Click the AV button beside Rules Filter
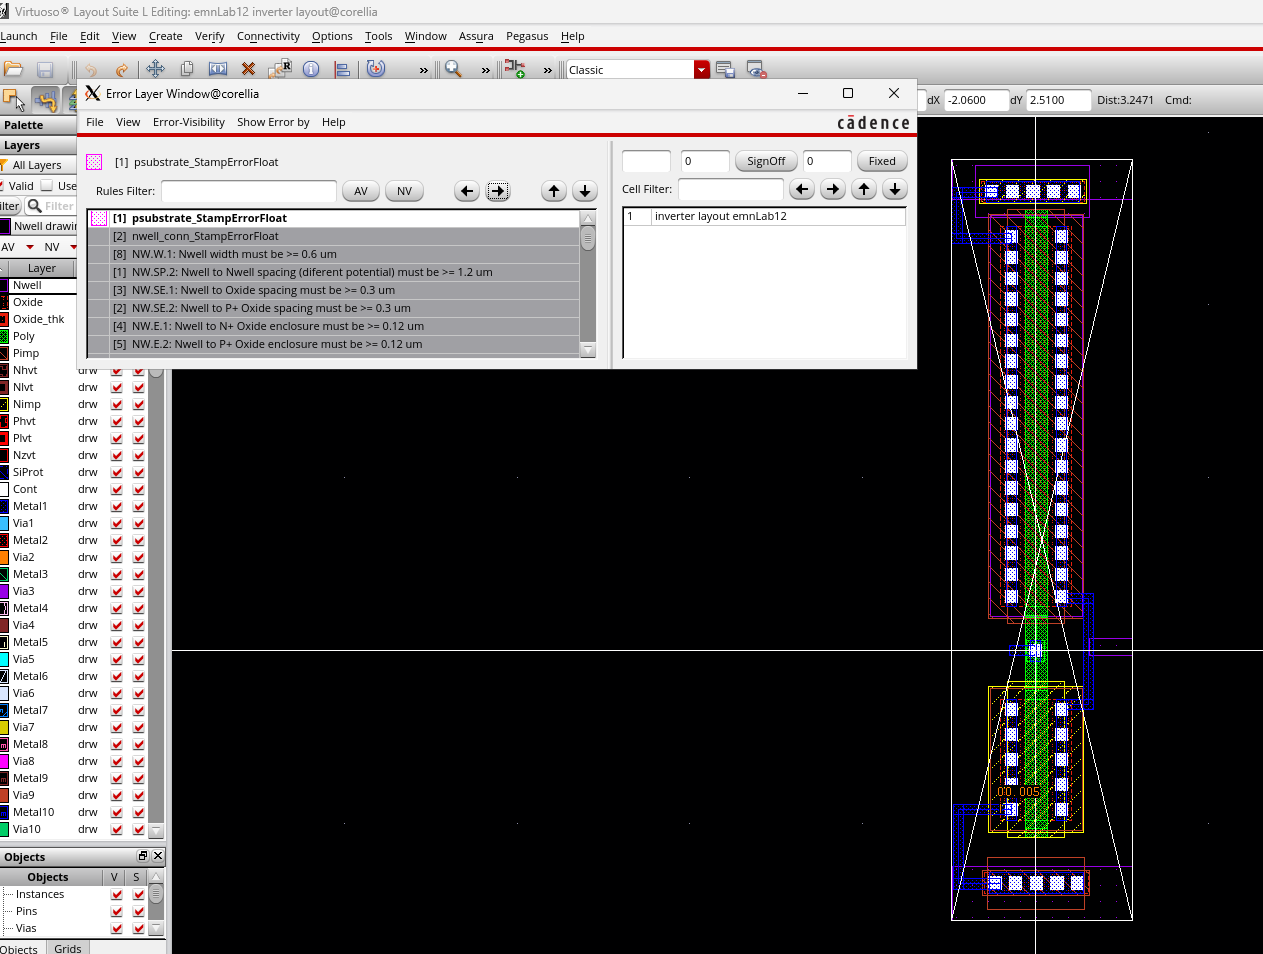Image resolution: width=1263 pixels, height=954 pixels. pos(361,191)
